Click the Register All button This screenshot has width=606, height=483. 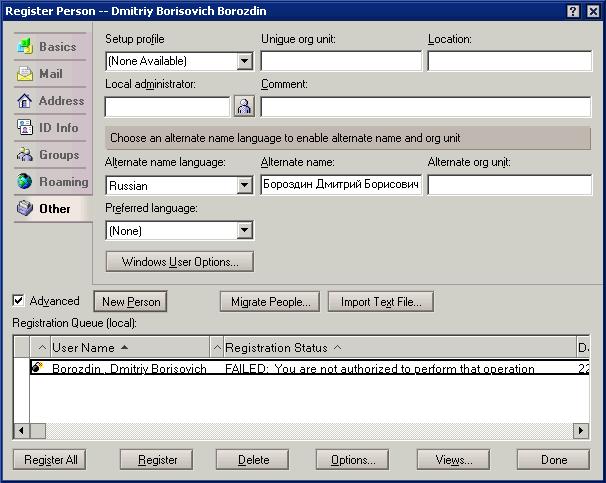click(x=50, y=459)
